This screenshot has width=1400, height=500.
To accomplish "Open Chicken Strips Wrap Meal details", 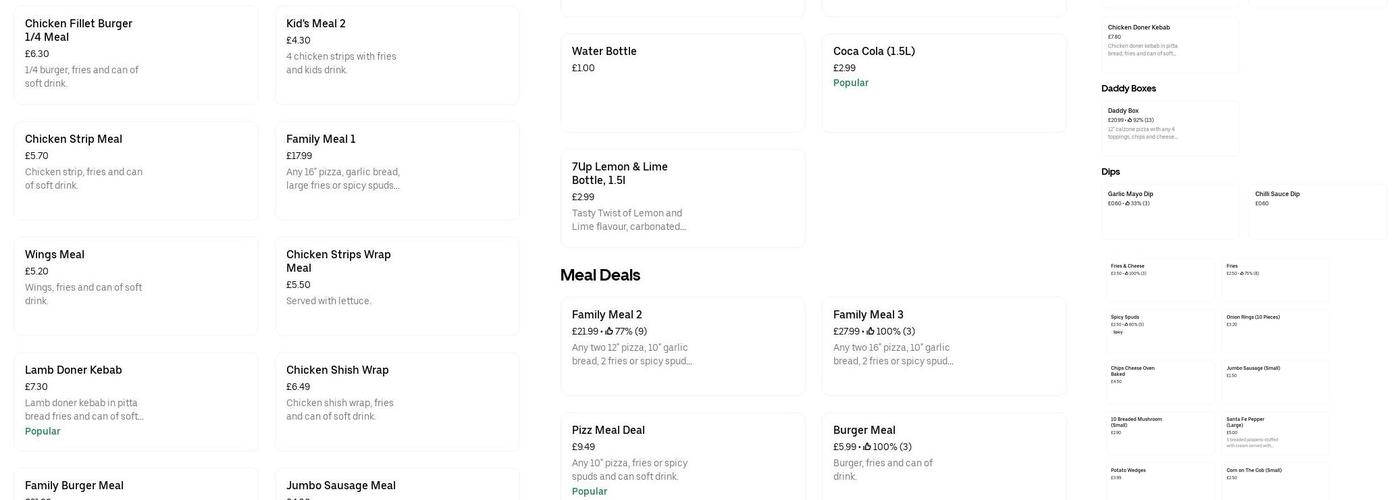I will pos(396,285).
